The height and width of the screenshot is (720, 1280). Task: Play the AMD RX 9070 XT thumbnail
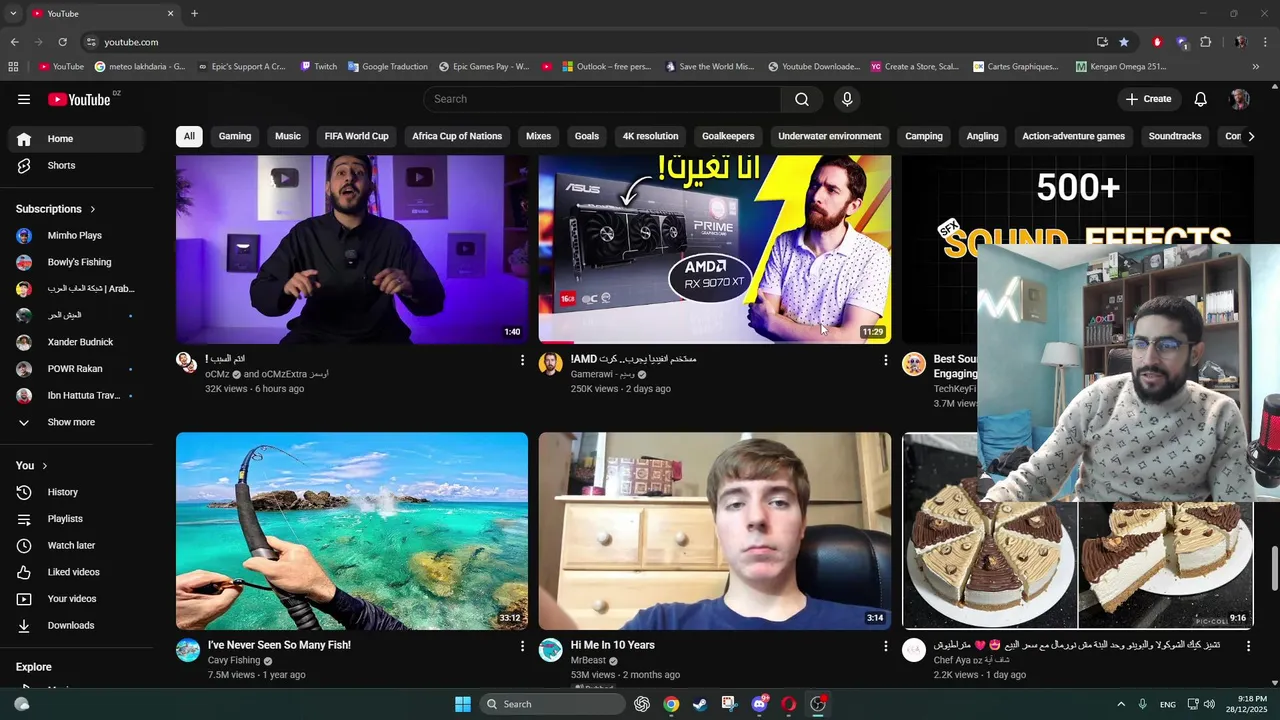(x=715, y=249)
